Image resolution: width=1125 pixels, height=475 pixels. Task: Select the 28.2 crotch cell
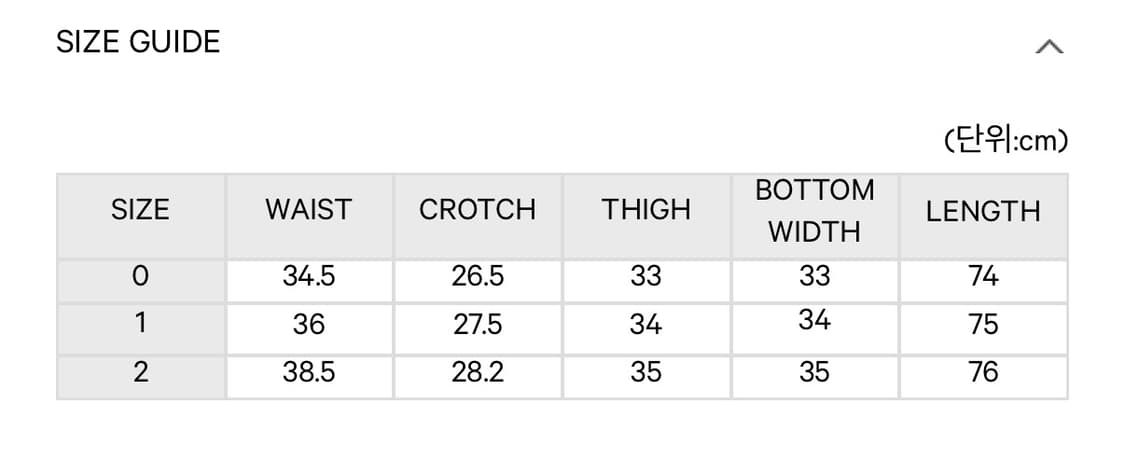coord(477,372)
